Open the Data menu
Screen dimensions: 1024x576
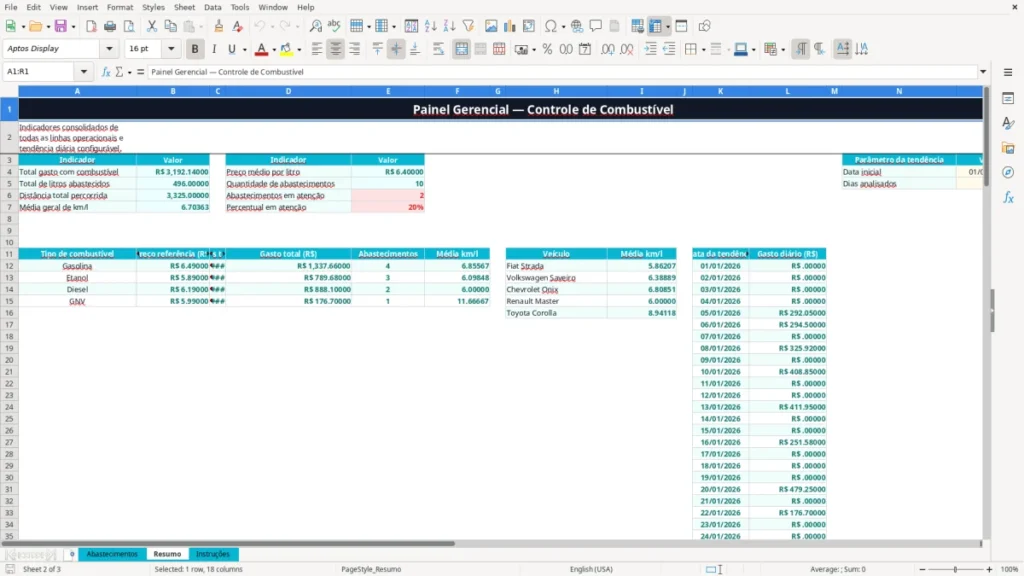tap(212, 7)
